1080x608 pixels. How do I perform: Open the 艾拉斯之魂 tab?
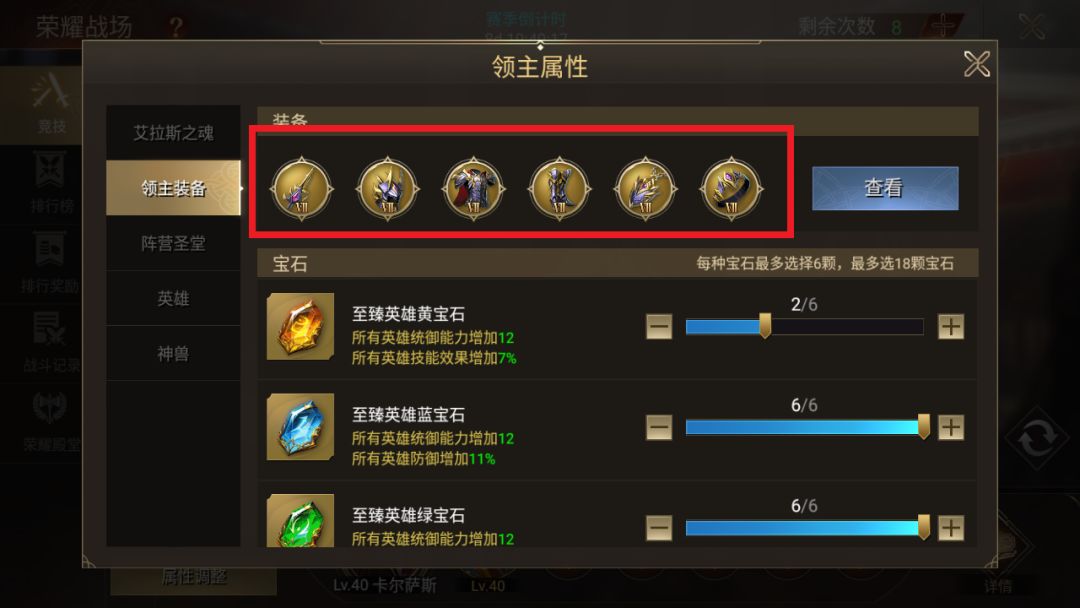173,133
